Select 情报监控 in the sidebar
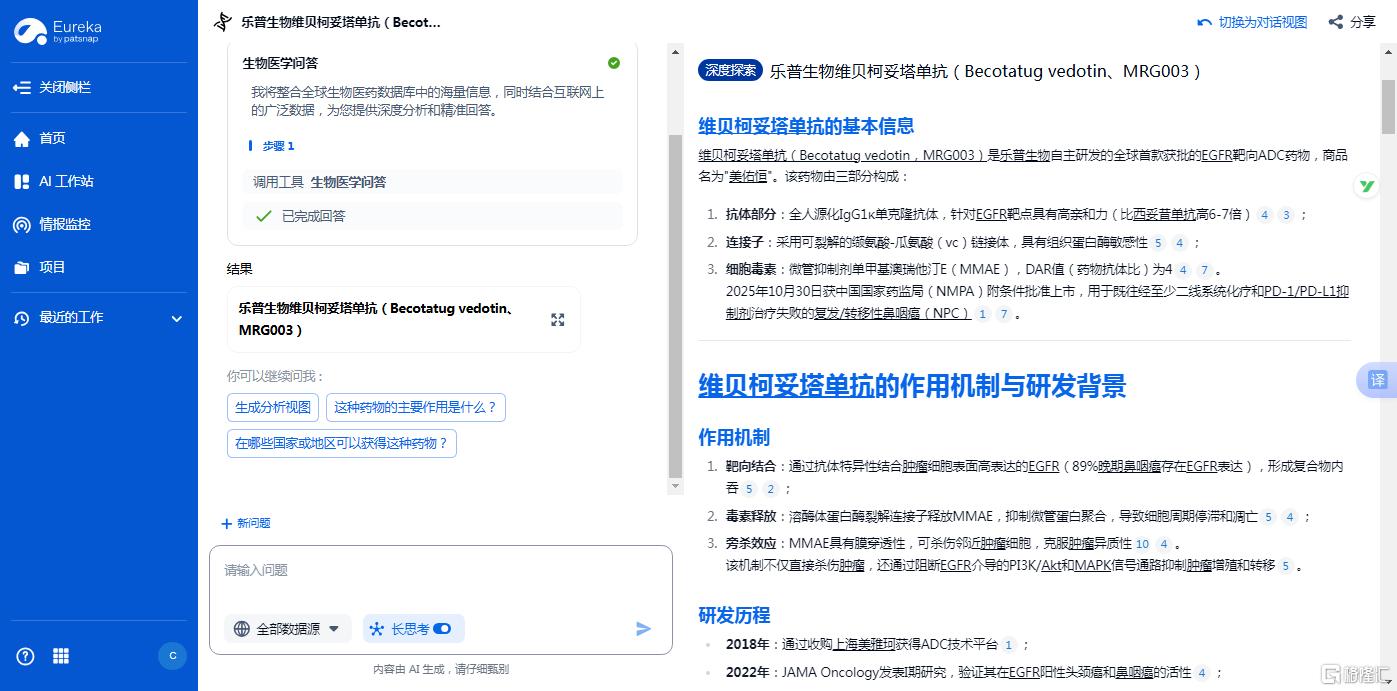Viewport: 1397px width, 691px height. coord(65,224)
